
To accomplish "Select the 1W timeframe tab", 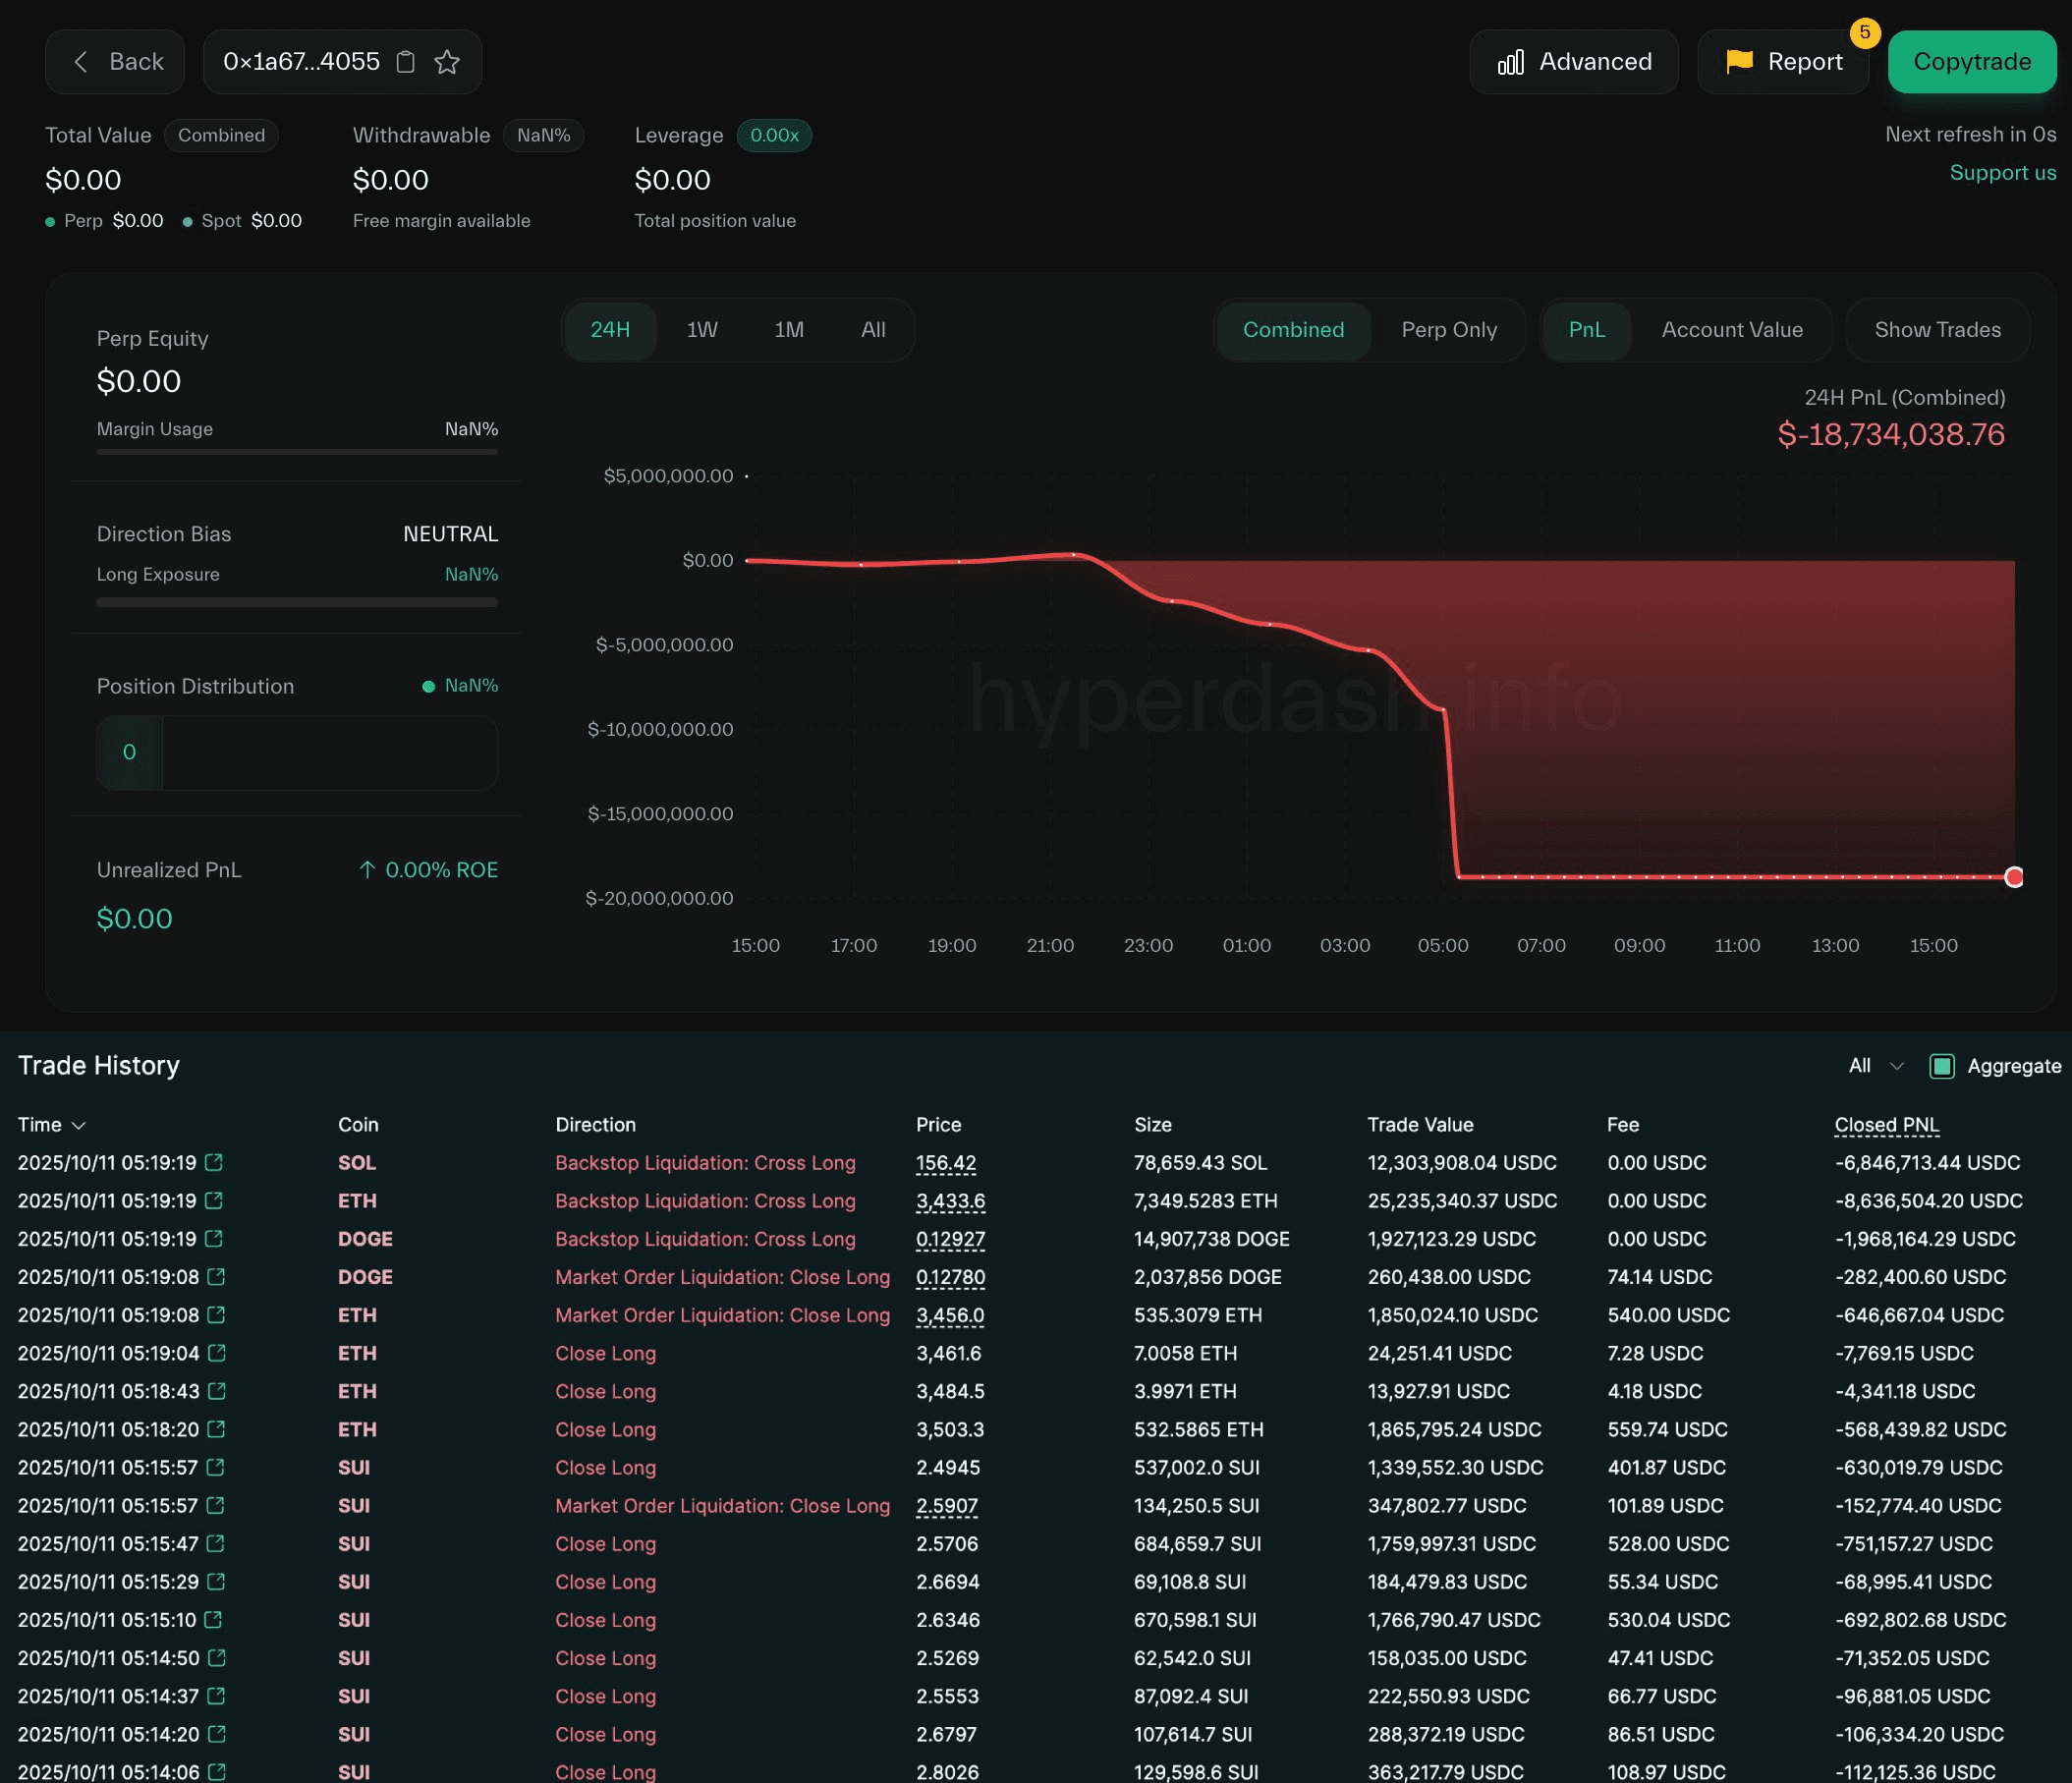I will click(702, 330).
